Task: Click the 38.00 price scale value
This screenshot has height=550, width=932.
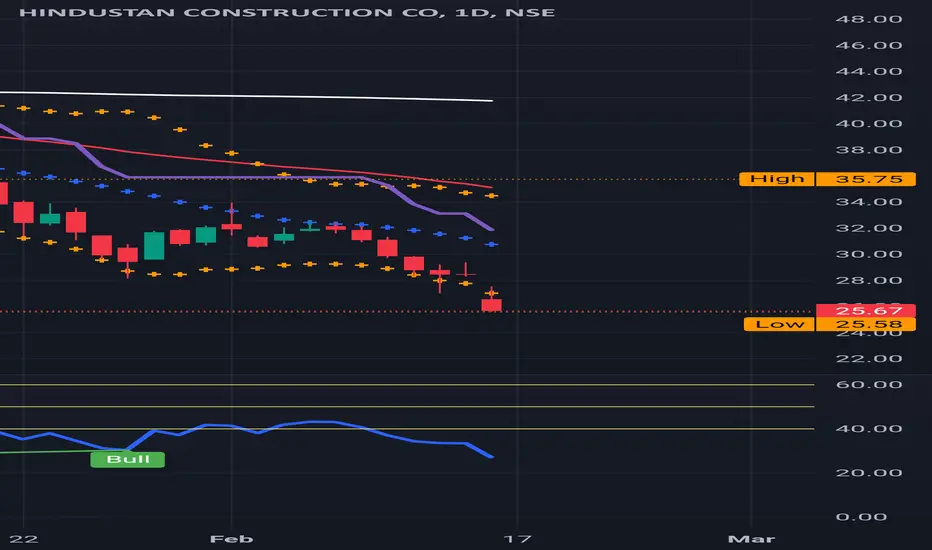Action: point(868,150)
